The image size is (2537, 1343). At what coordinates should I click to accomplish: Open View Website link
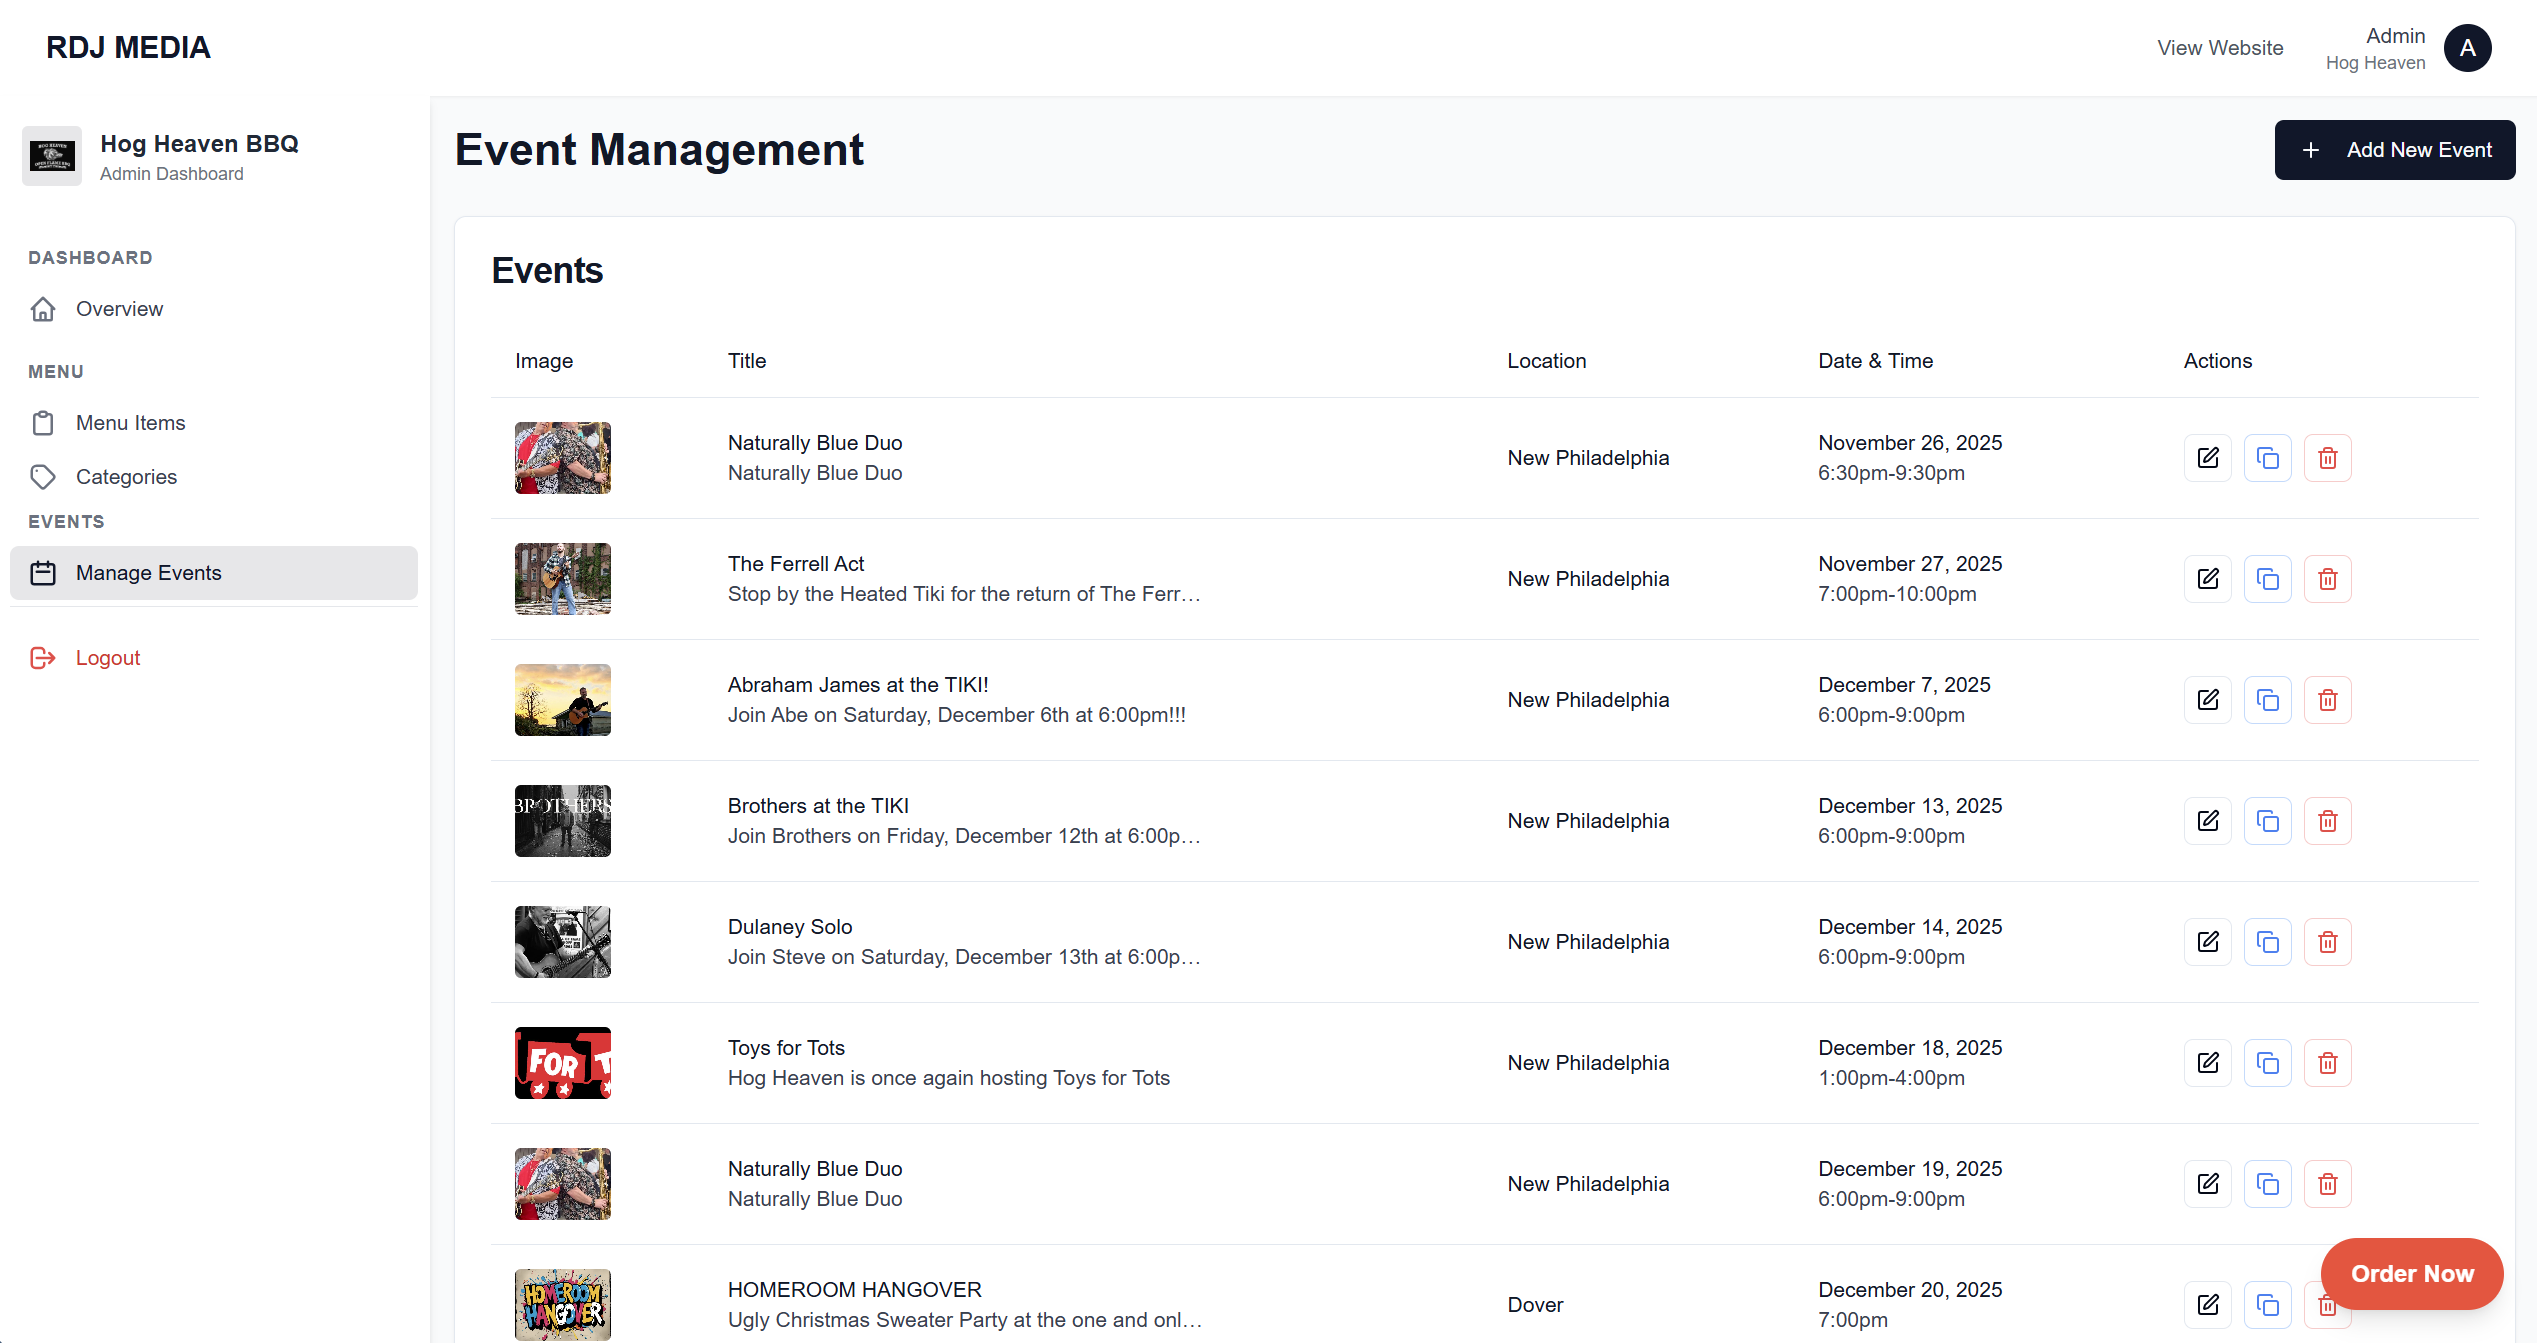tap(2220, 47)
